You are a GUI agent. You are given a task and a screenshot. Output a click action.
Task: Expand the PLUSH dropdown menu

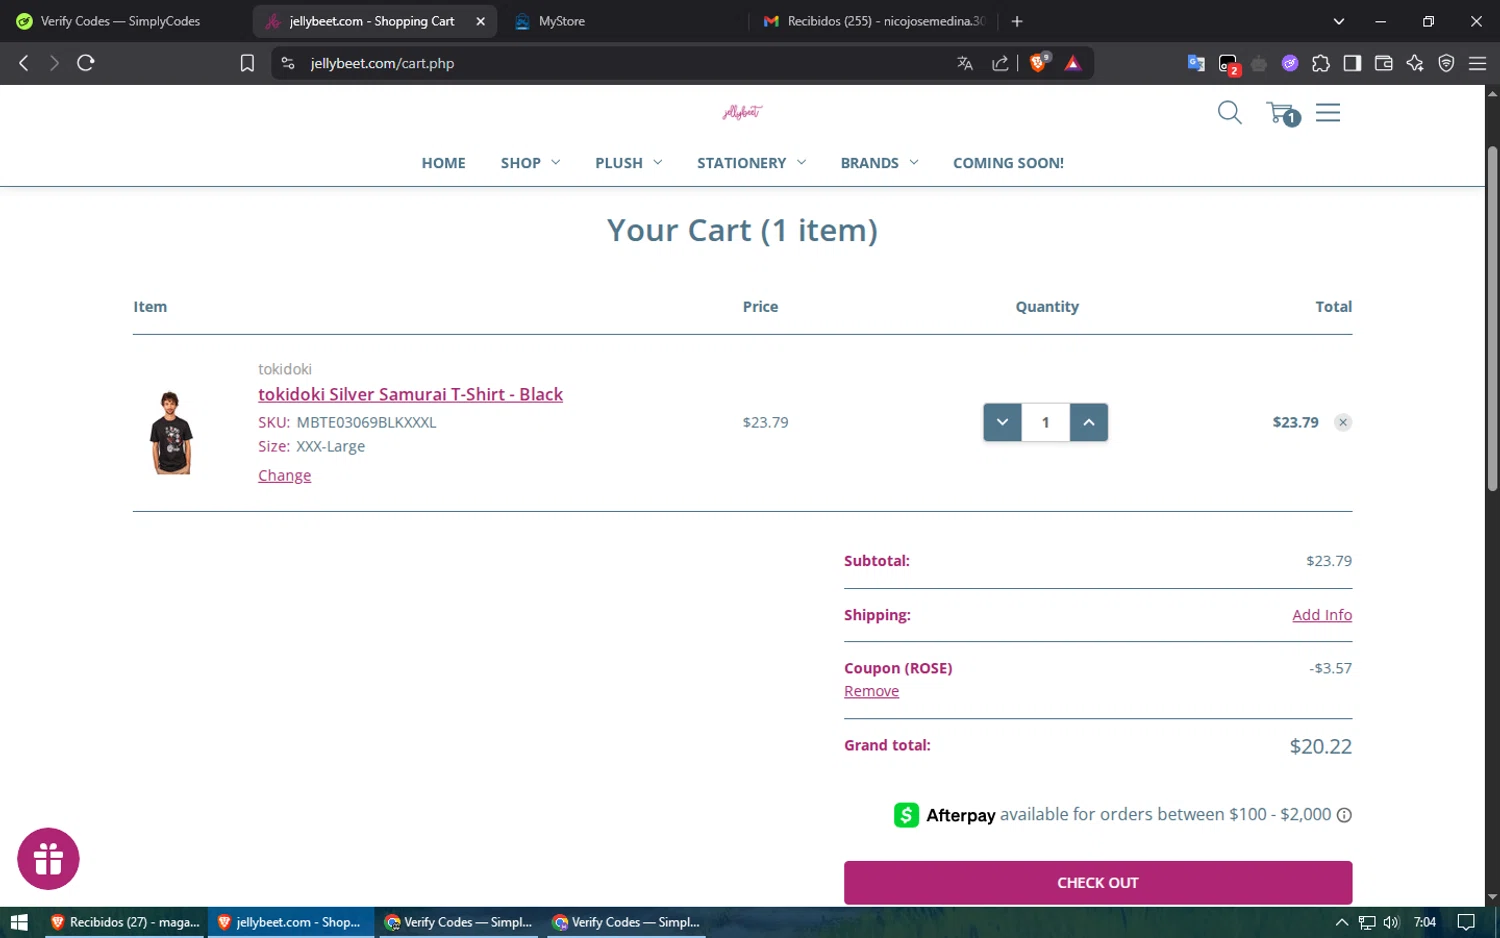tap(628, 163)
